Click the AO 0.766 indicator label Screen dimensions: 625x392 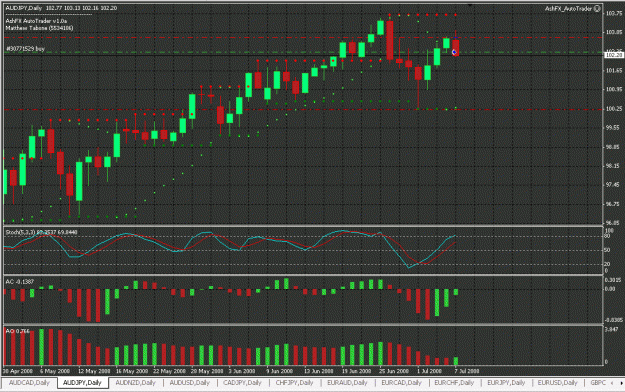click(x=17, y=331)
